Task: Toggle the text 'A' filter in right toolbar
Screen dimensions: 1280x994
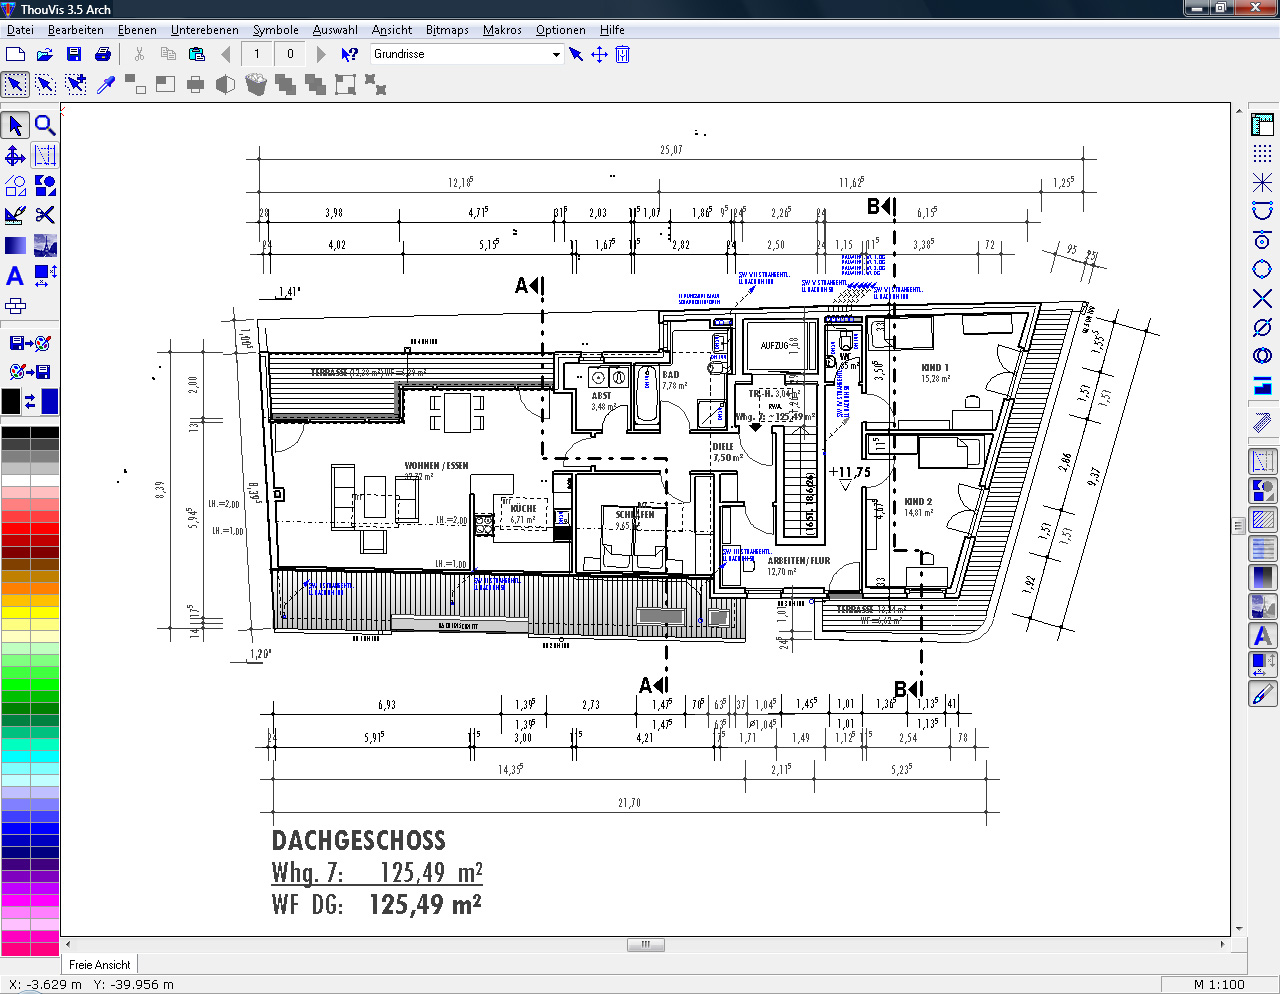Action: pyautogui.click(x=1263, y=635)
